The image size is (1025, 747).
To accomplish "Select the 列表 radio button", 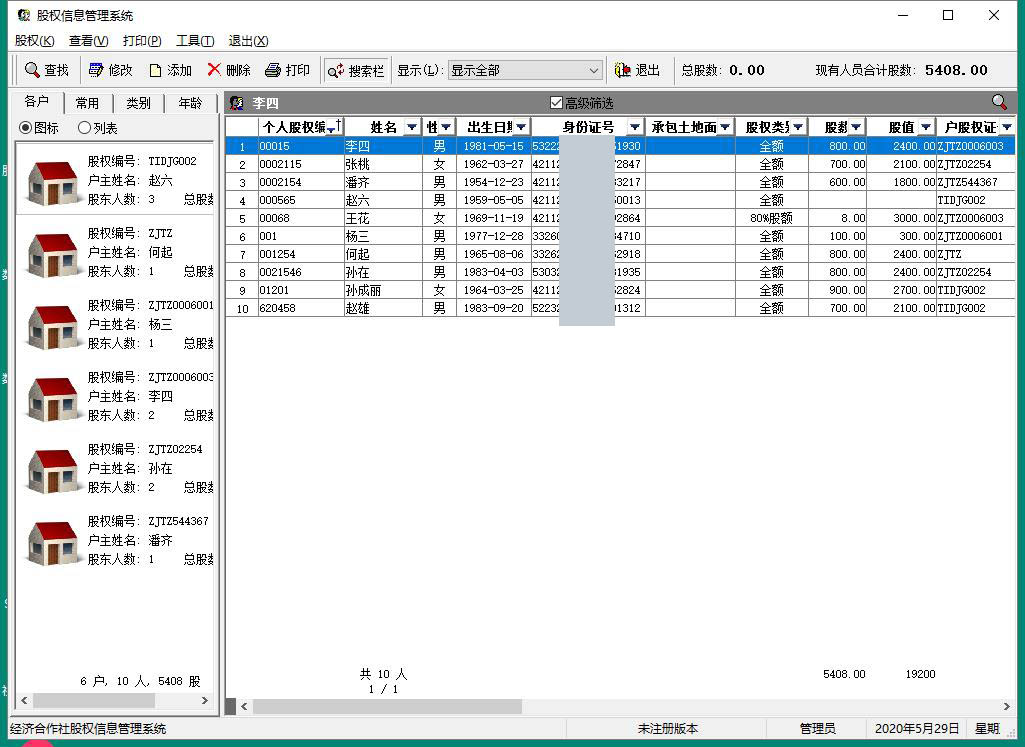I will 84,128.
